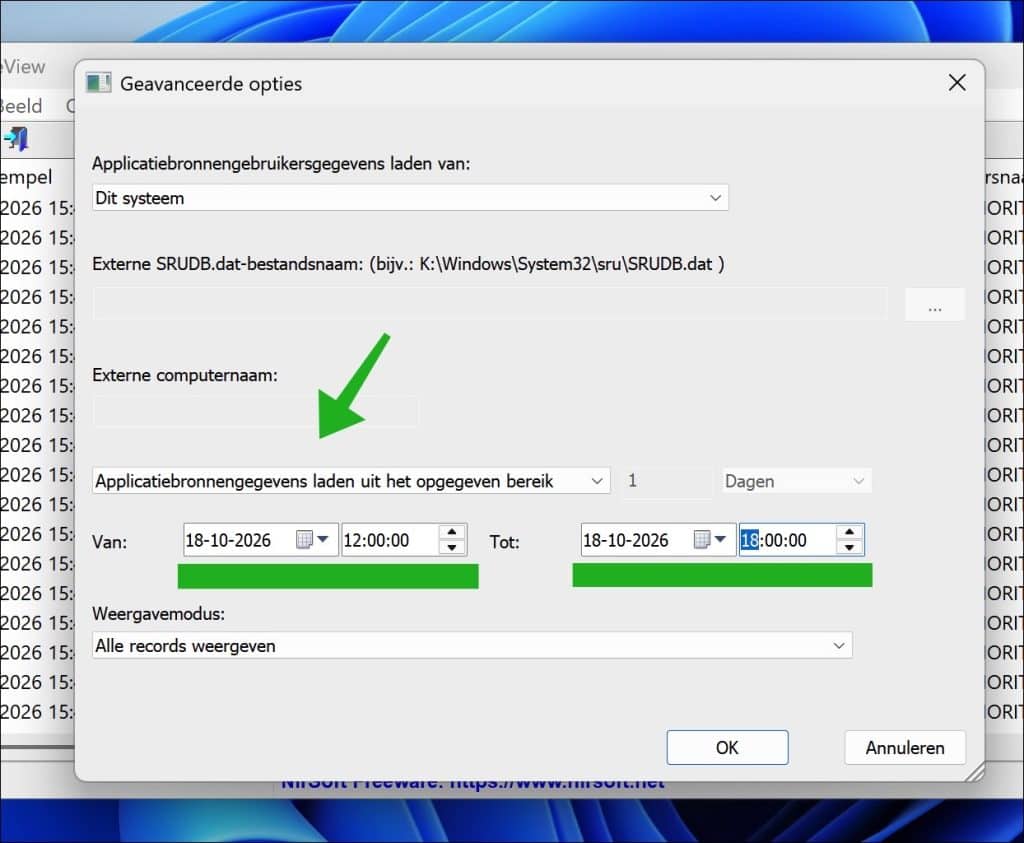
Task: Focus the Externe computernaam input field
Action: pyautogui.click(x=255, y=412)
